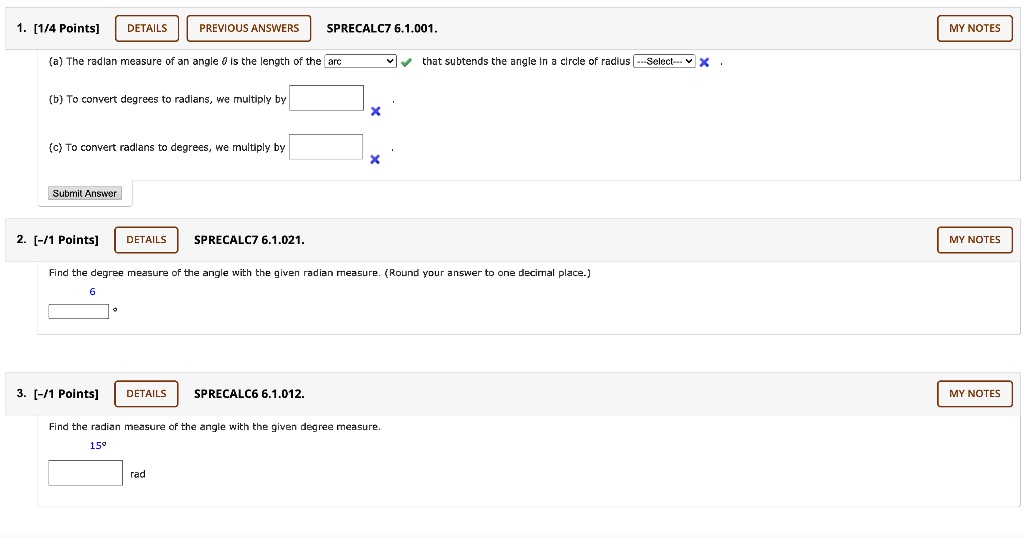Image resolution: width=1024 pixels, height=538 pixels.
Task: Focus the degree measure answer field
Action: [78, 311]
